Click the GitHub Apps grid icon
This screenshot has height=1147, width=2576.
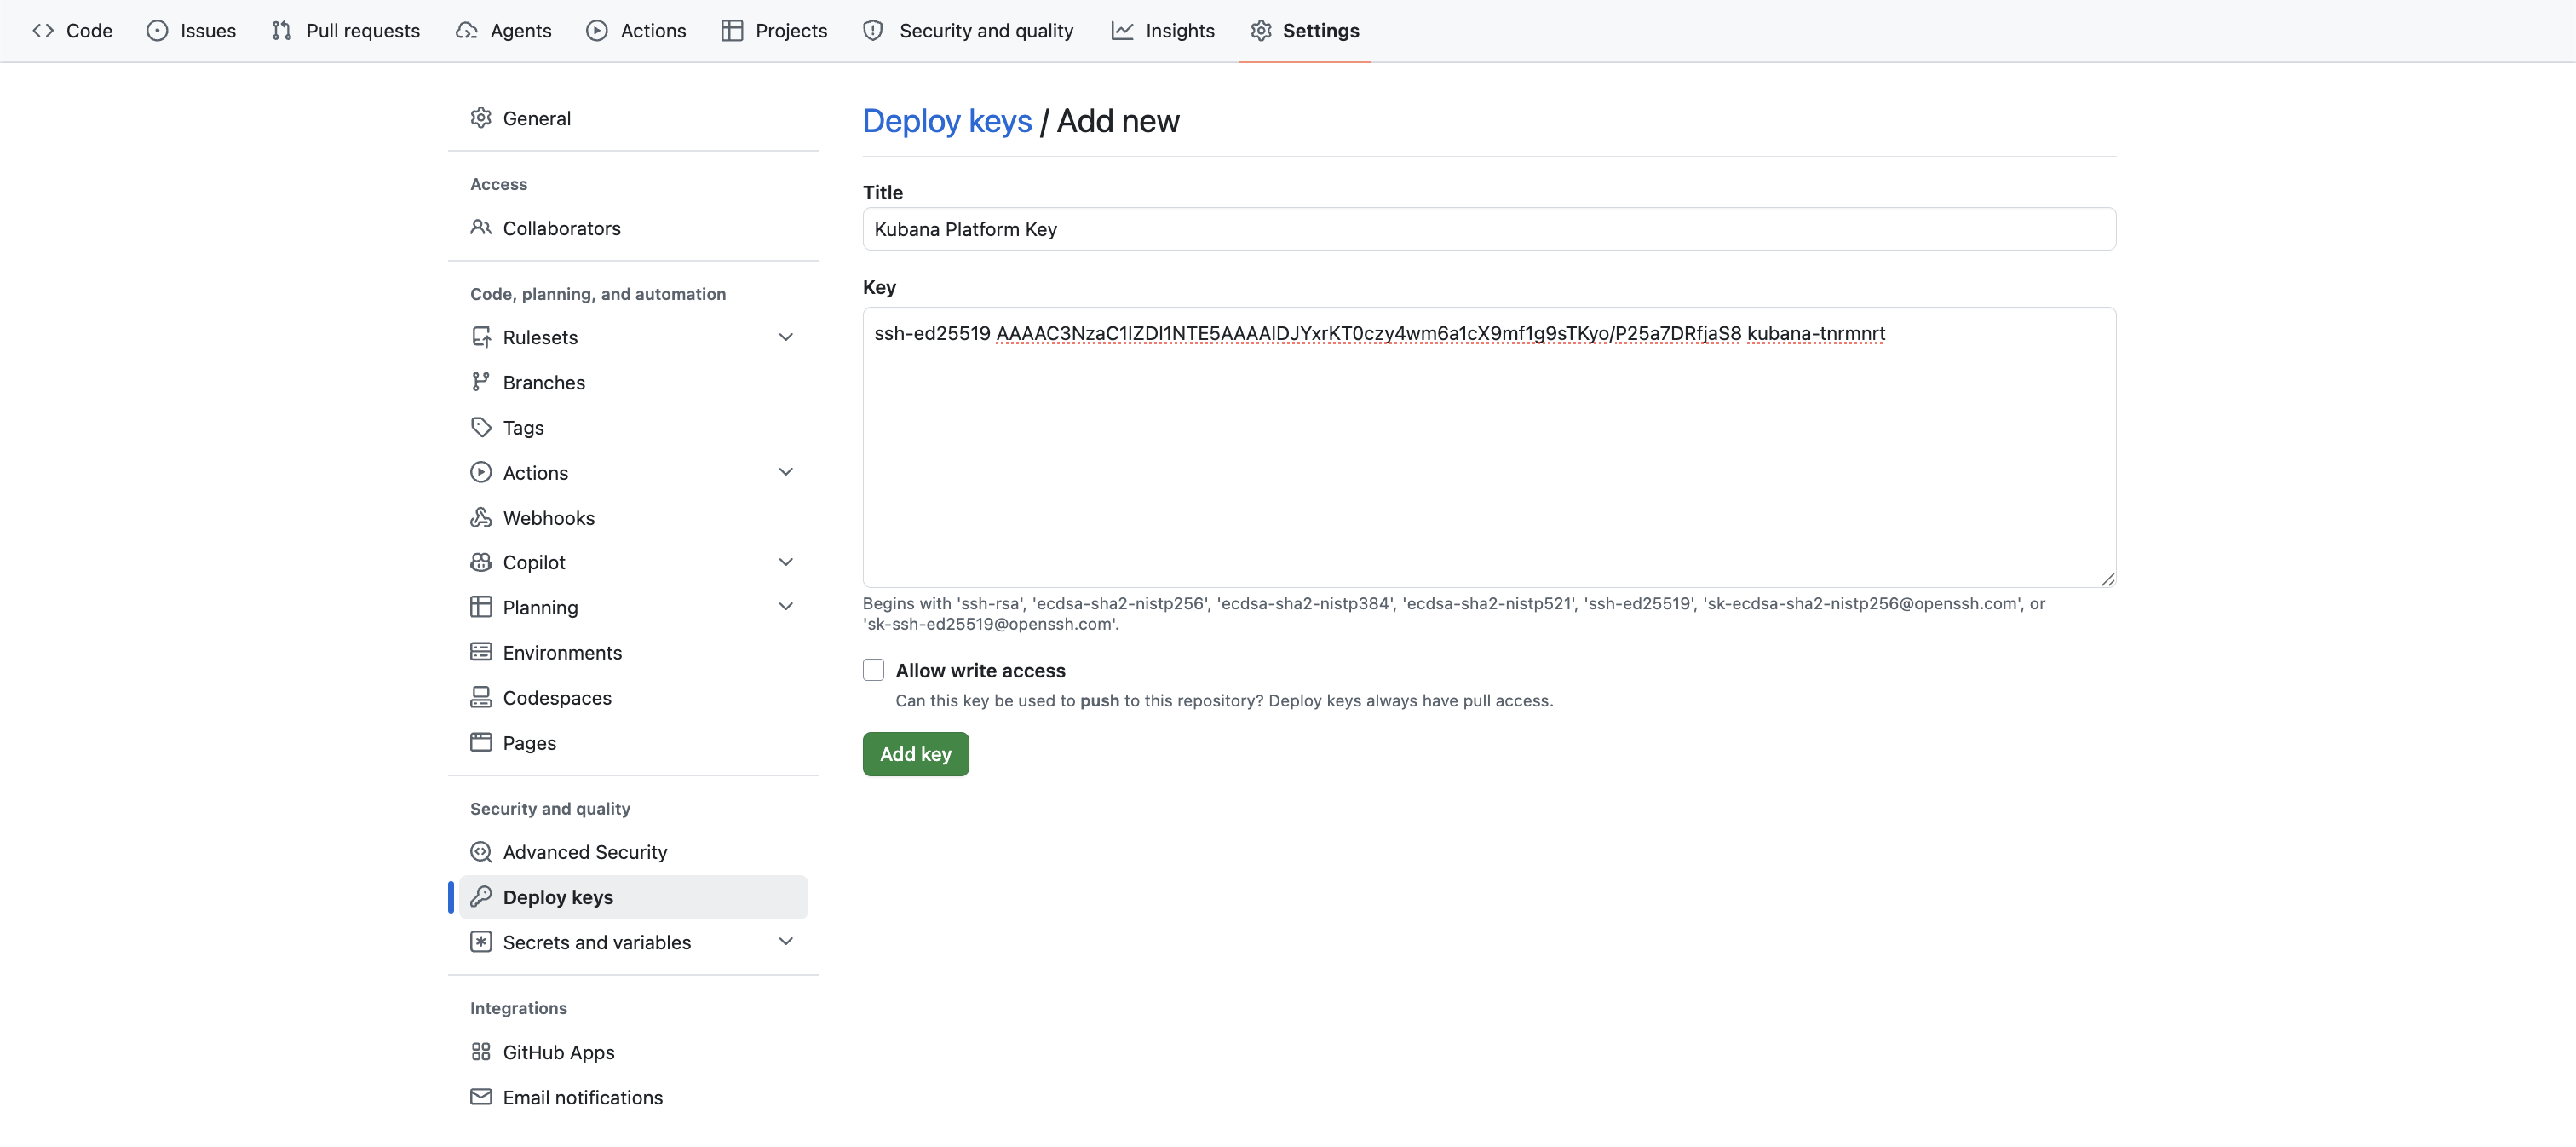pyautogui.click(x=481, y=1052)
